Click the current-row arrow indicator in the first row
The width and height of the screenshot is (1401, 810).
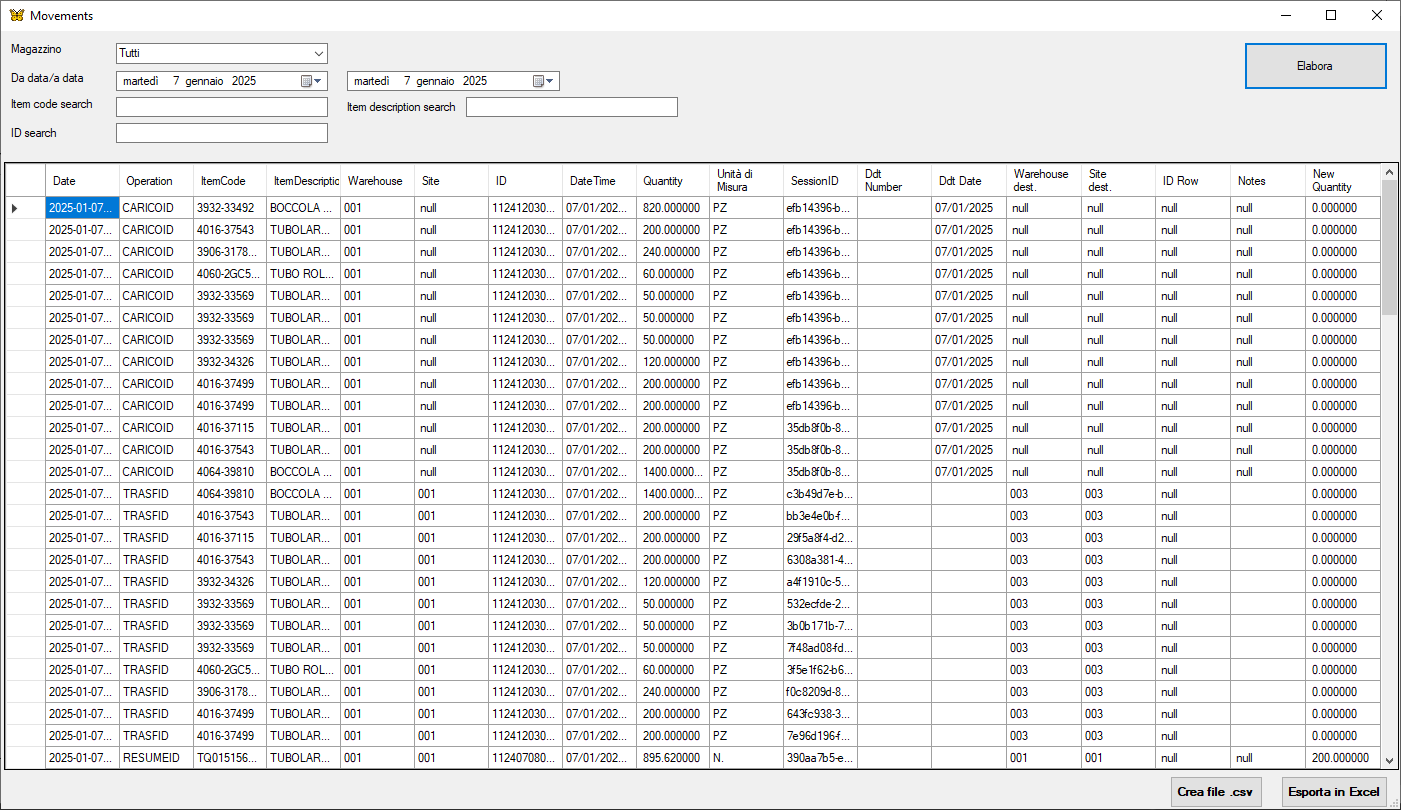coord(14,208)
